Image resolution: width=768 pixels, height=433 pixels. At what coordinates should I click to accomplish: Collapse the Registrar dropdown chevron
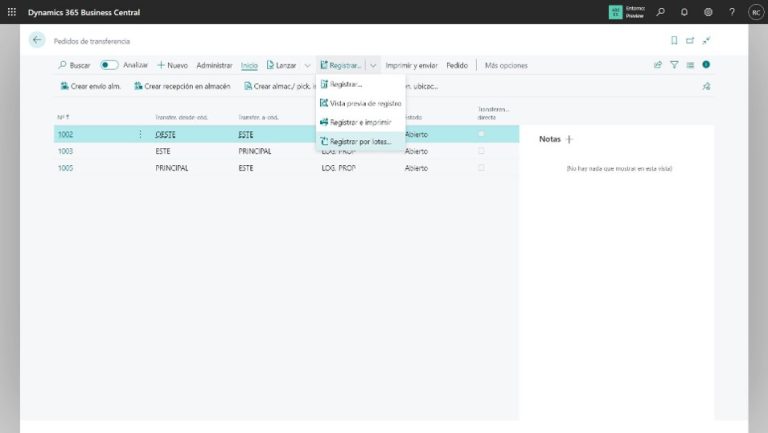(373, 65)
